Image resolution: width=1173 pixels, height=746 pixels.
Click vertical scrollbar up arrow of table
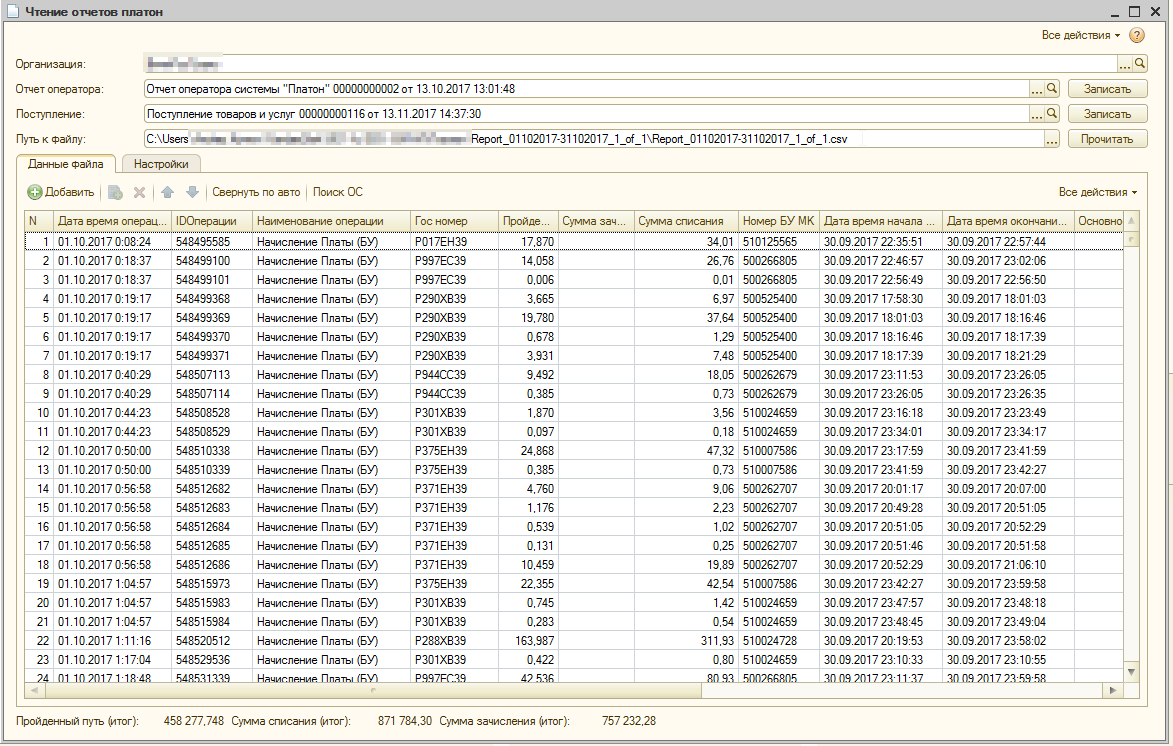coord(1131,221)
